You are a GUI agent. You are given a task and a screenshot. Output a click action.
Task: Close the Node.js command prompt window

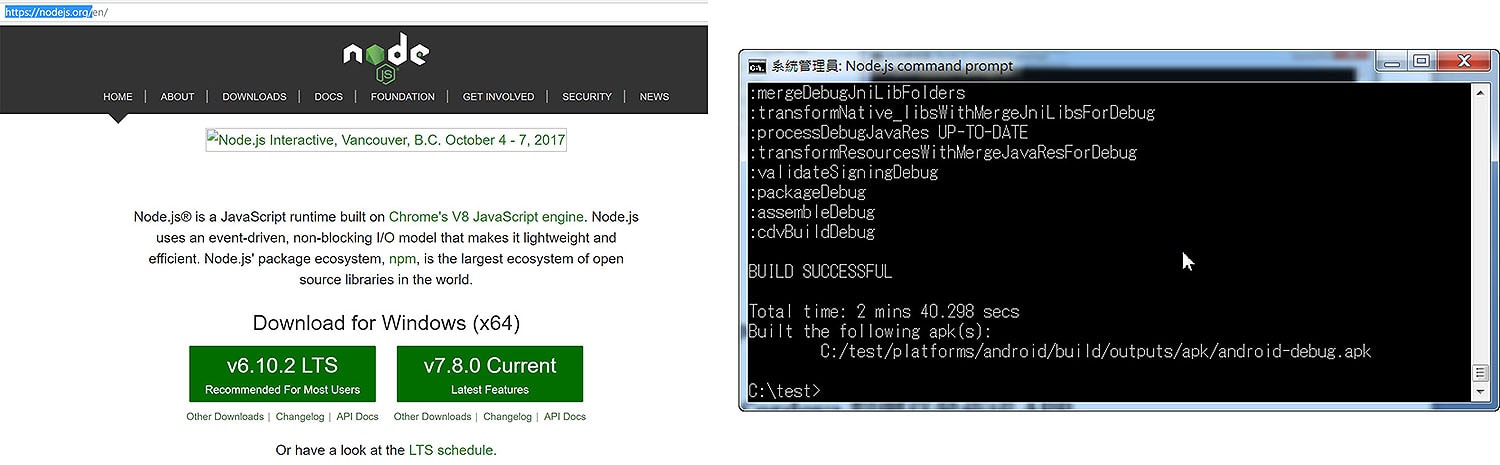(x=1463, y=62)
